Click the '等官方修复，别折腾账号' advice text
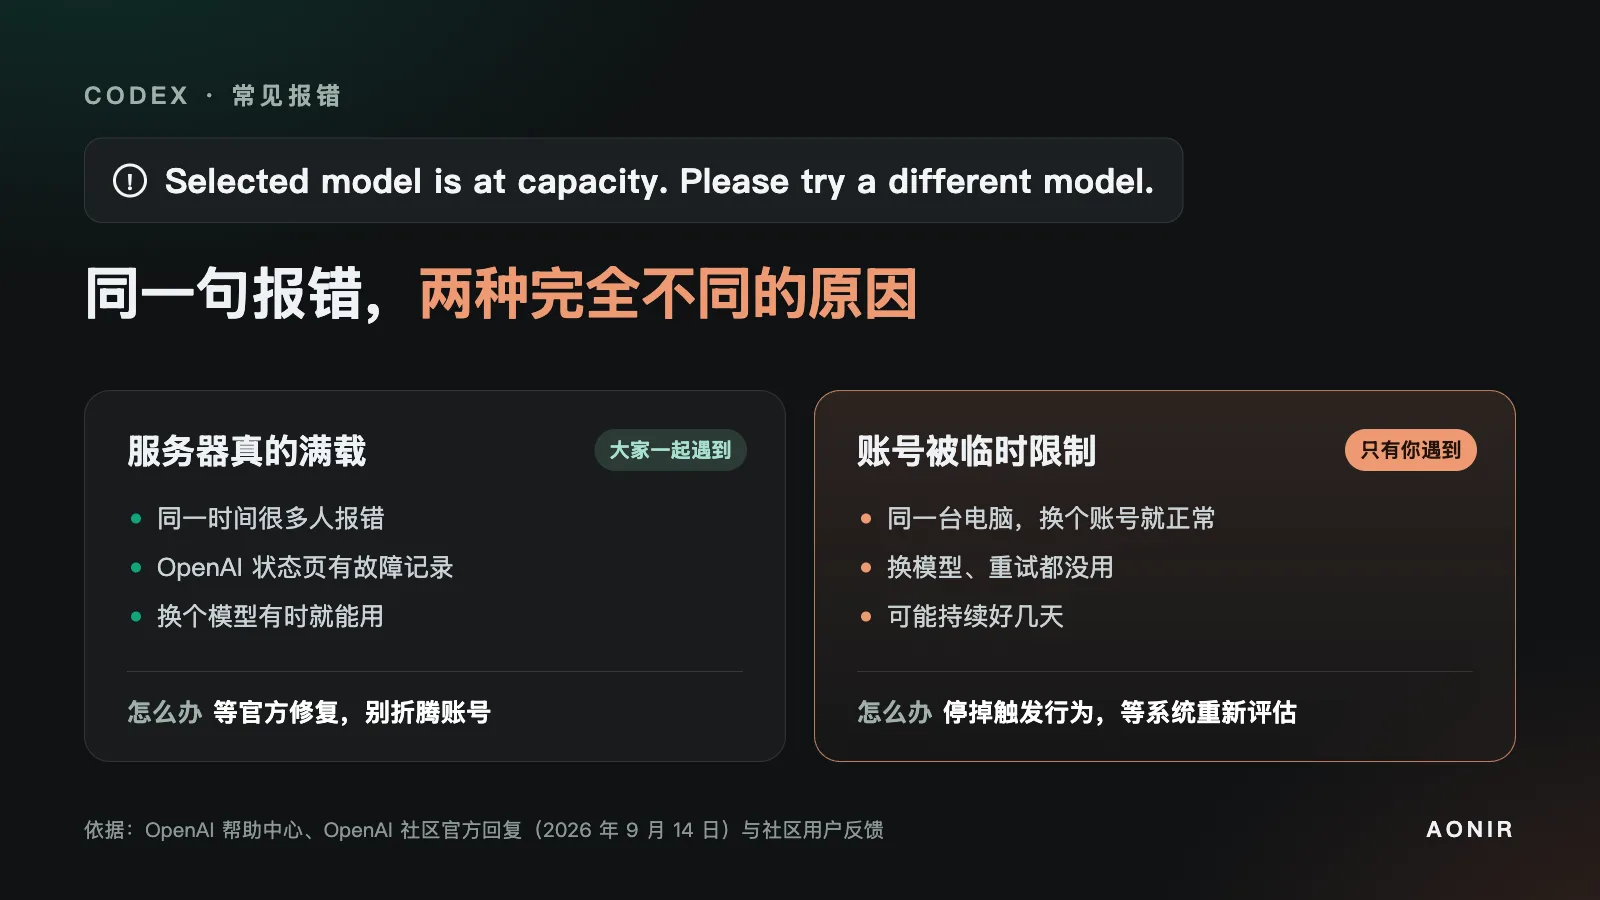 [352, 712]
